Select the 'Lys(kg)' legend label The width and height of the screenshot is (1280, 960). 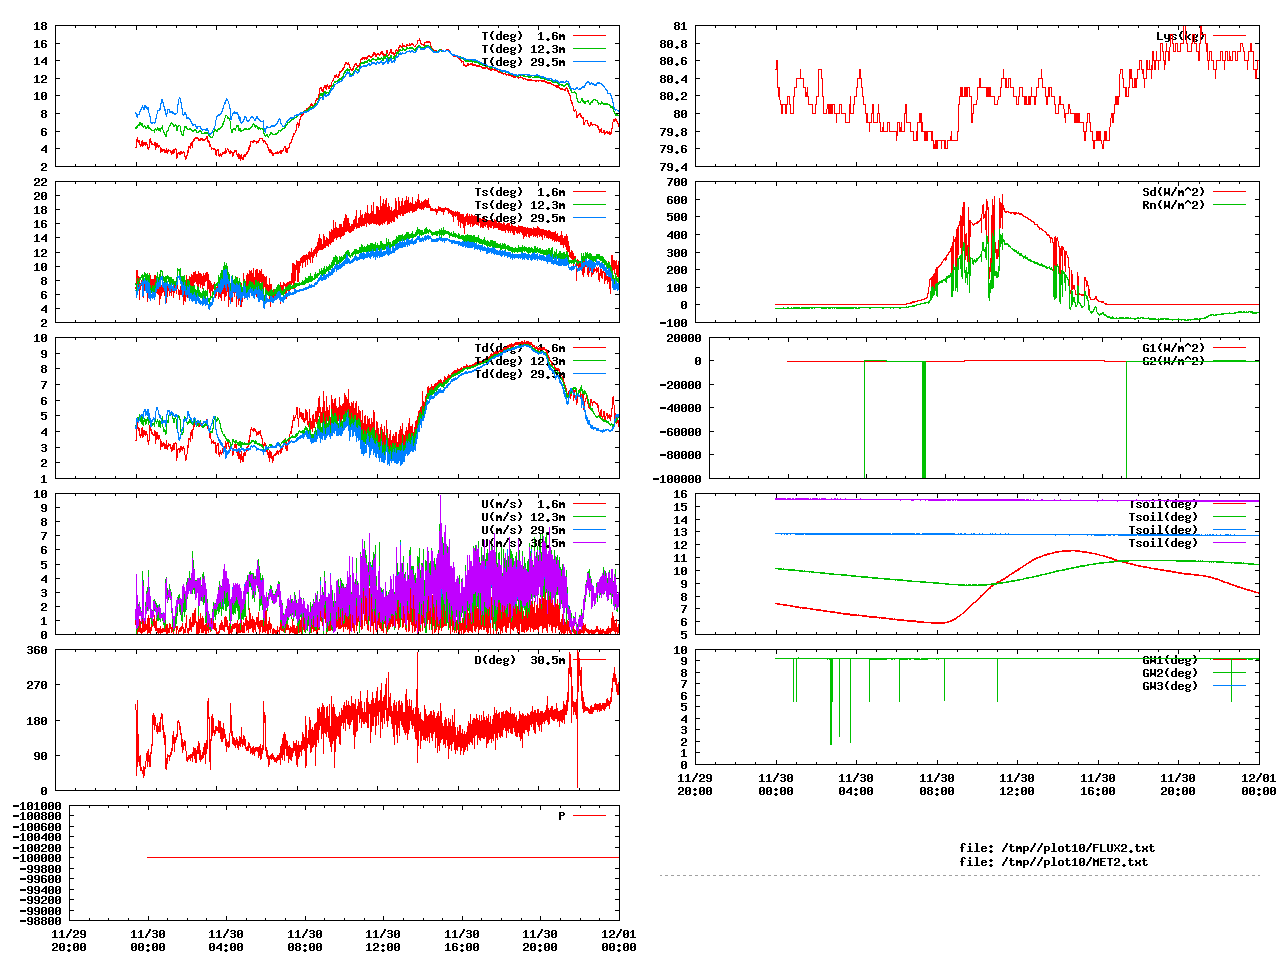(1180, 36)
